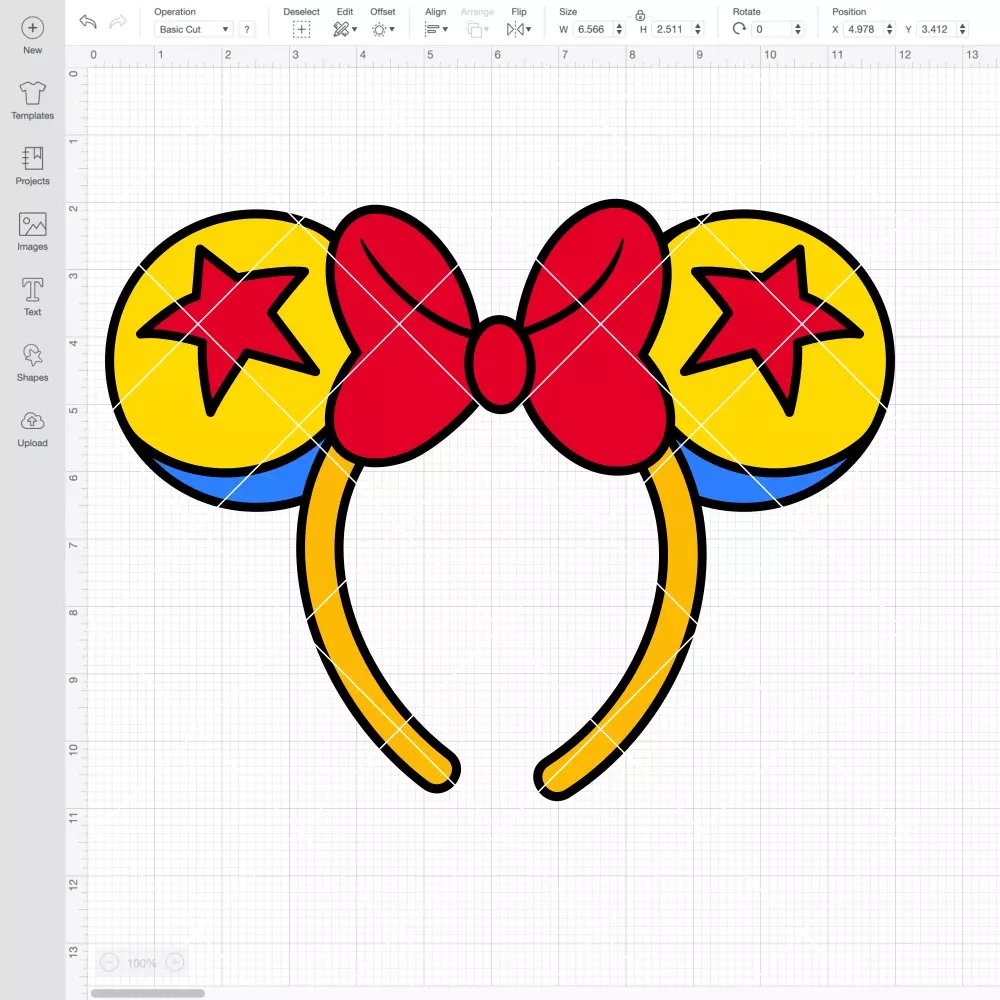Click the Rotate value field
1000x1000 pixels.
tap(771, 29)
